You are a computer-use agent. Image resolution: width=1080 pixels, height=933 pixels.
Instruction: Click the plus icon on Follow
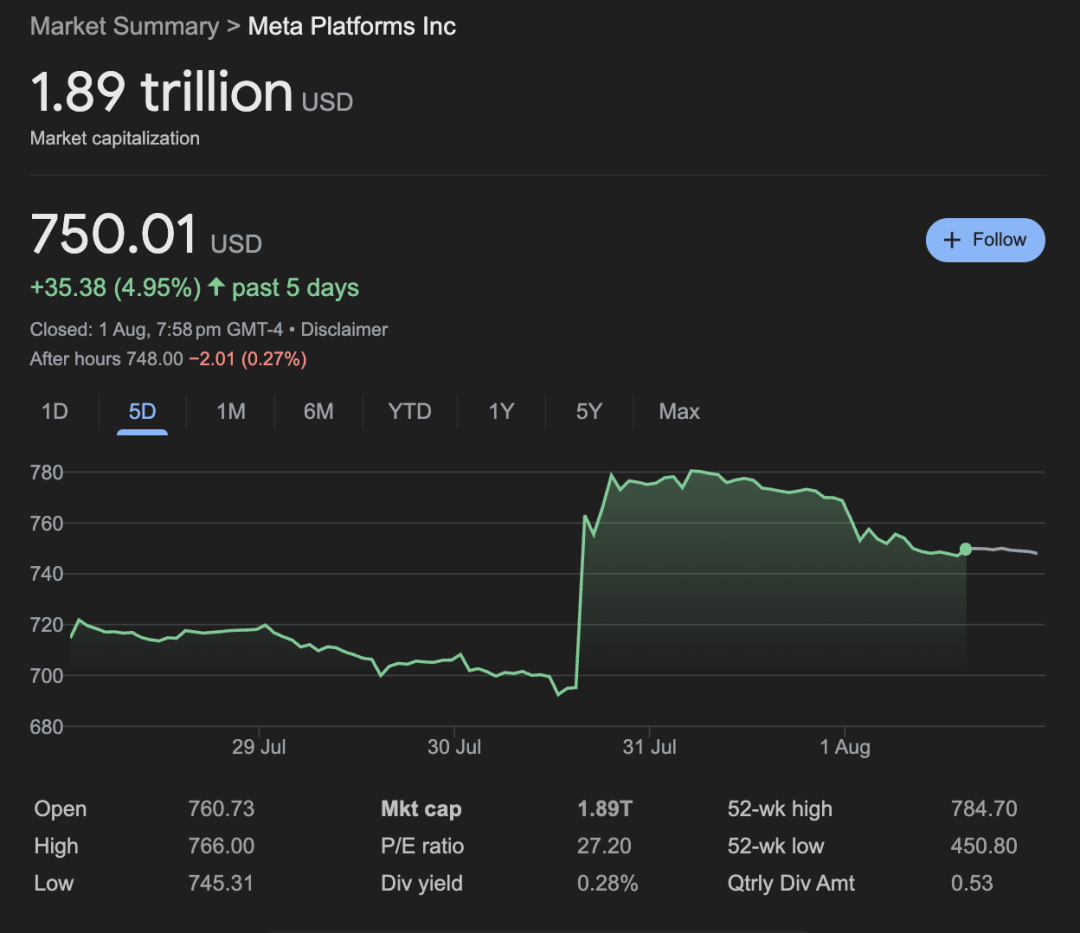point(953,240)
